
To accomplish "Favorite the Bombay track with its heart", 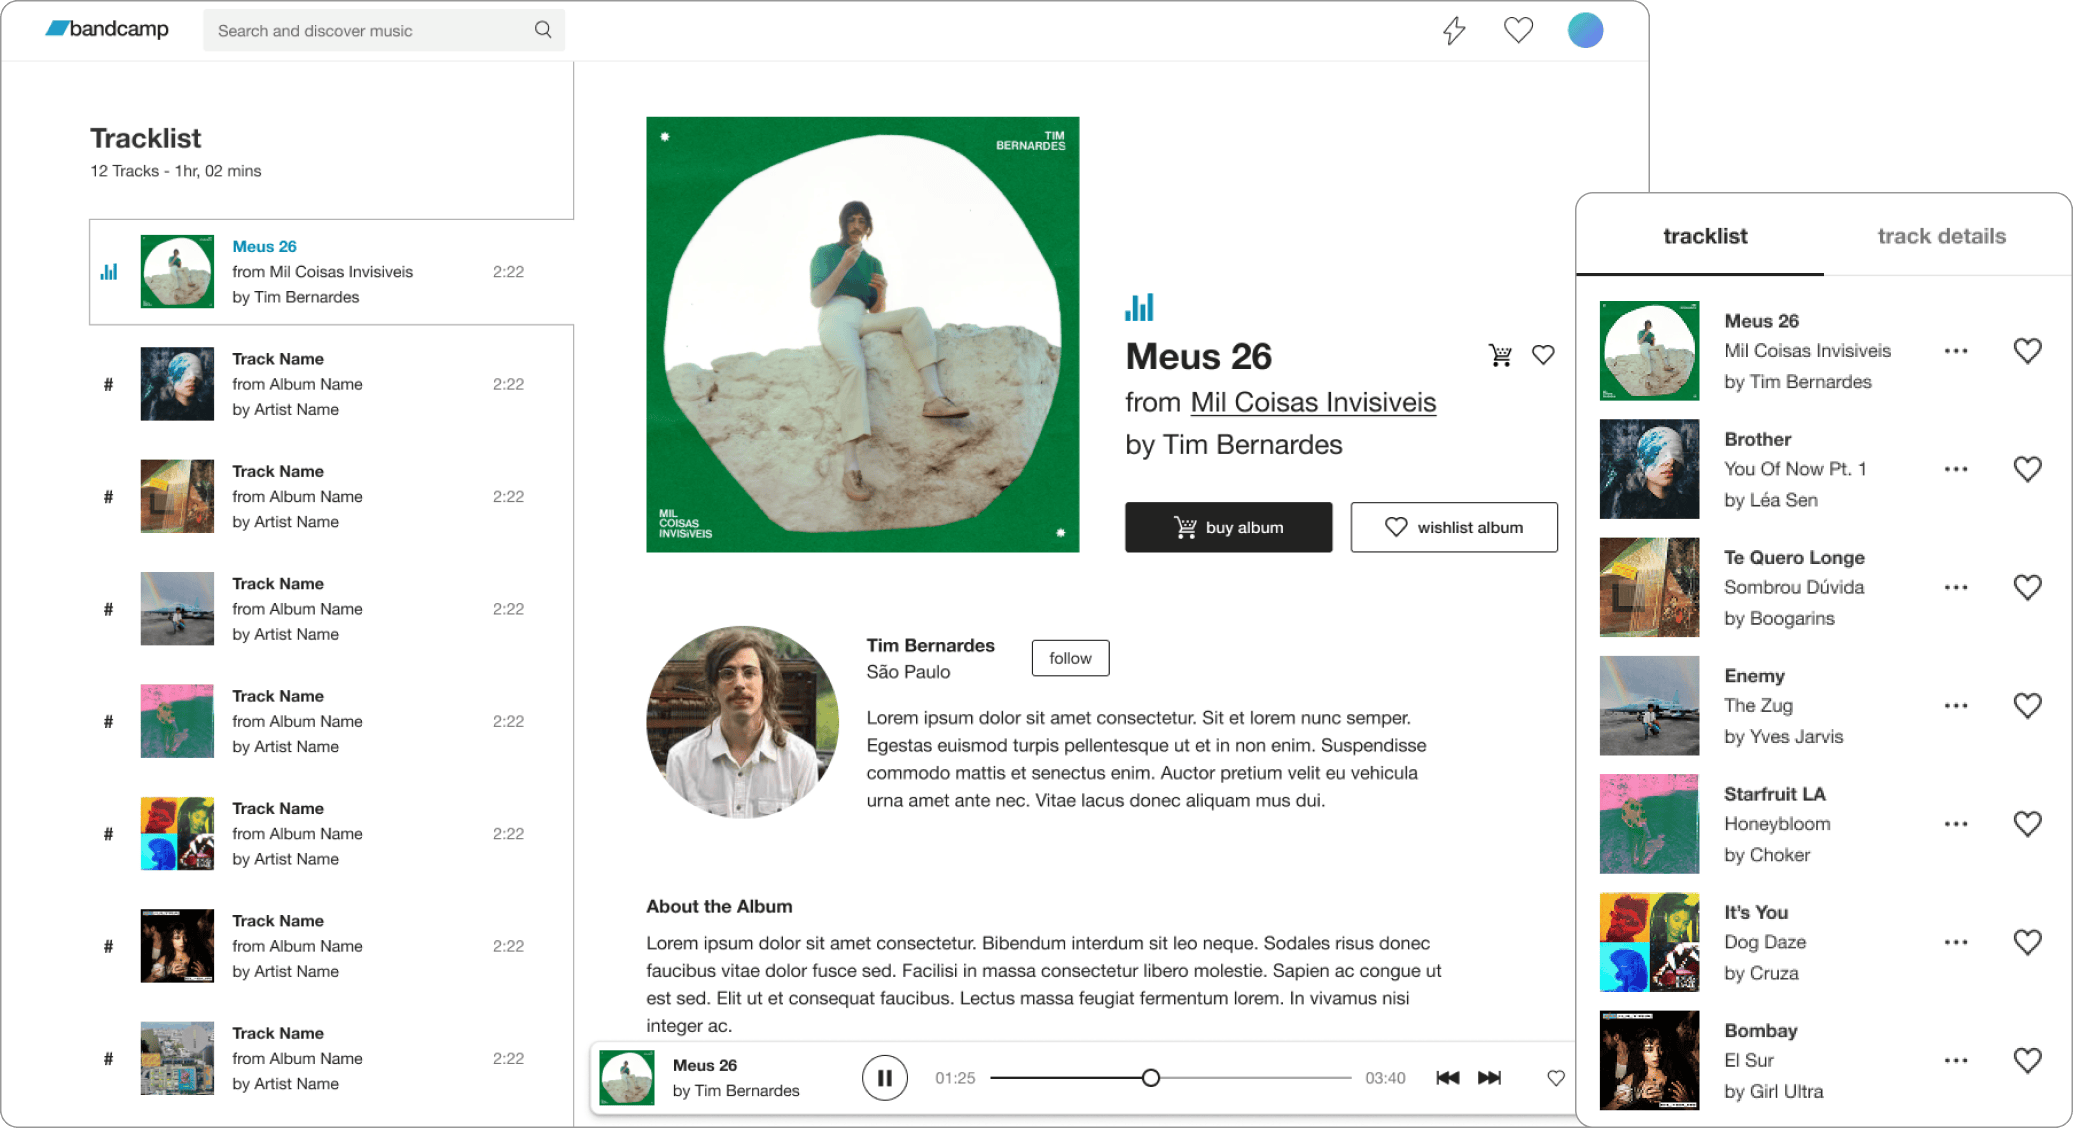I will 2027,1060.
